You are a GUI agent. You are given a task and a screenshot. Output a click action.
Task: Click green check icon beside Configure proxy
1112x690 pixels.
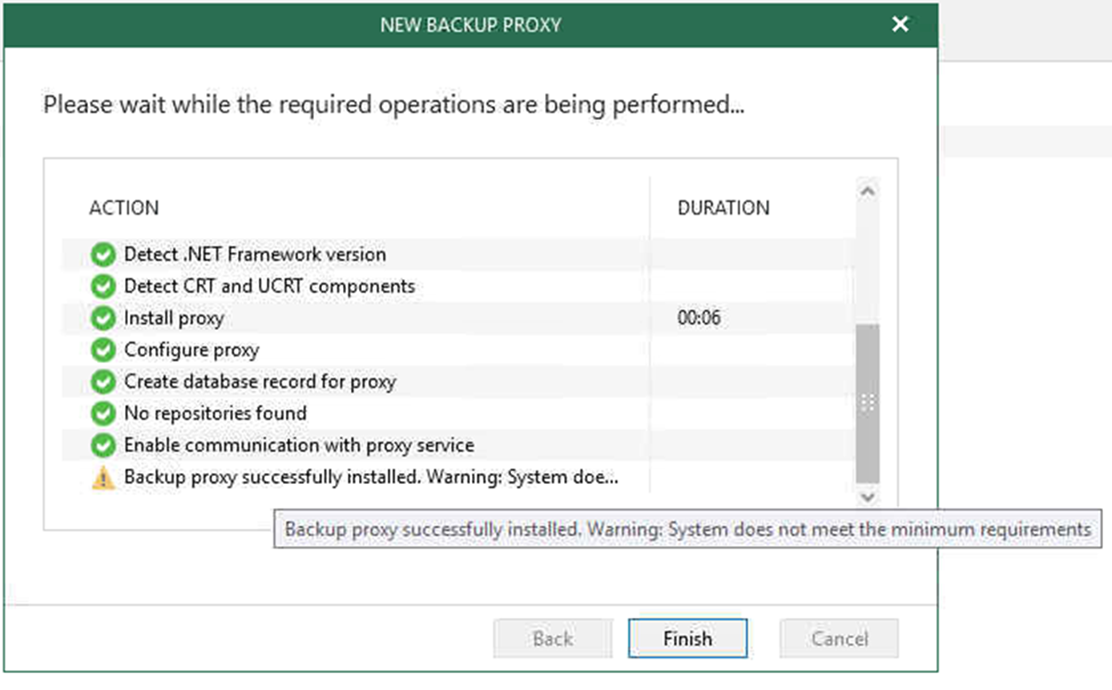103,350
